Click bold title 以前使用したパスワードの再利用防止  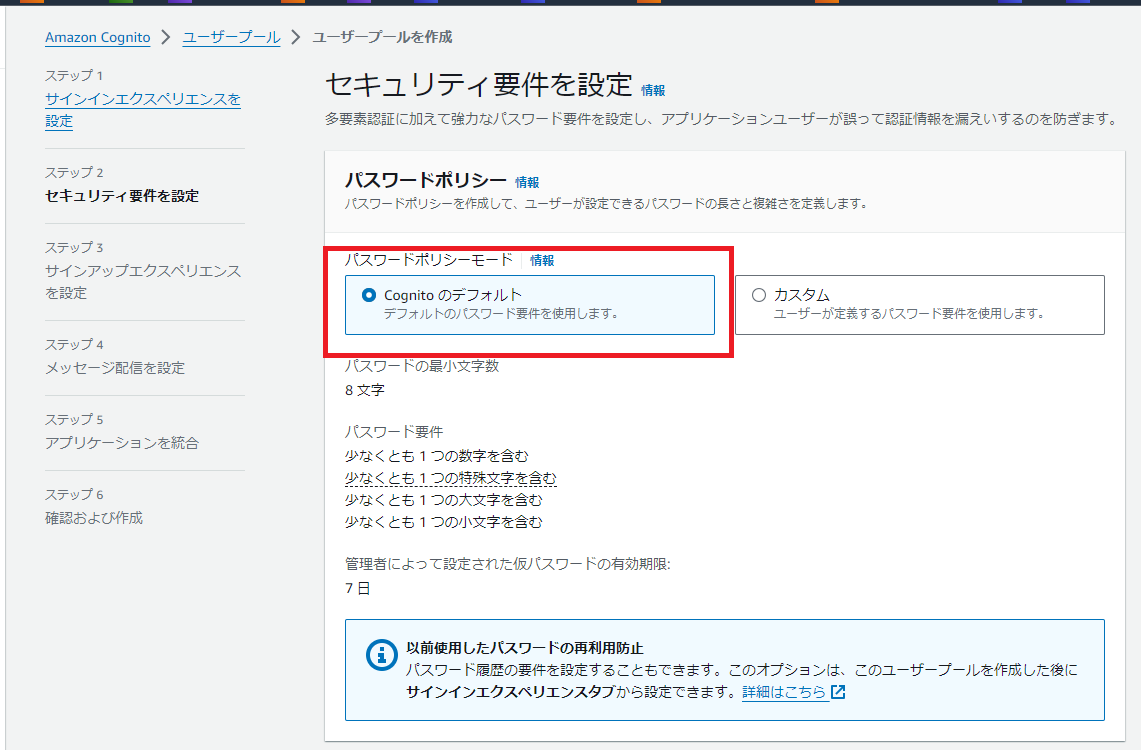coord(525,647)
